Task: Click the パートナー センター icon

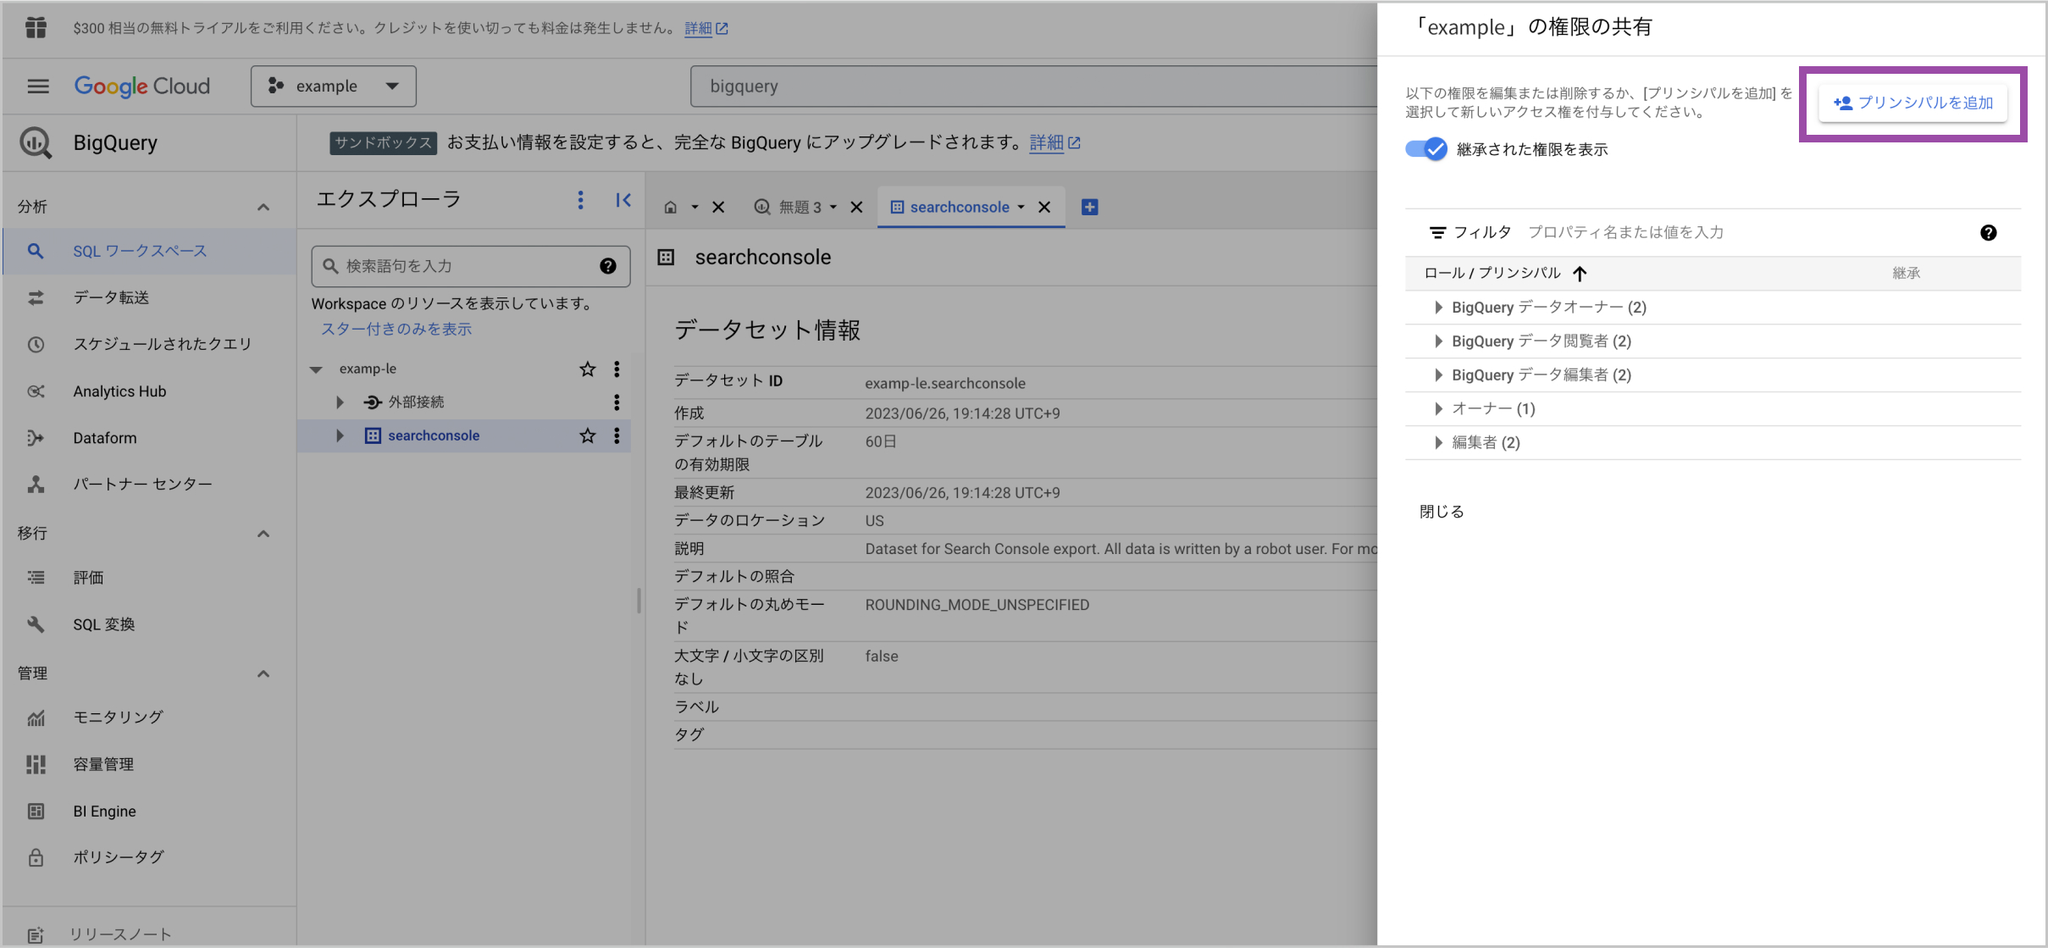Action: coord(36,484)
